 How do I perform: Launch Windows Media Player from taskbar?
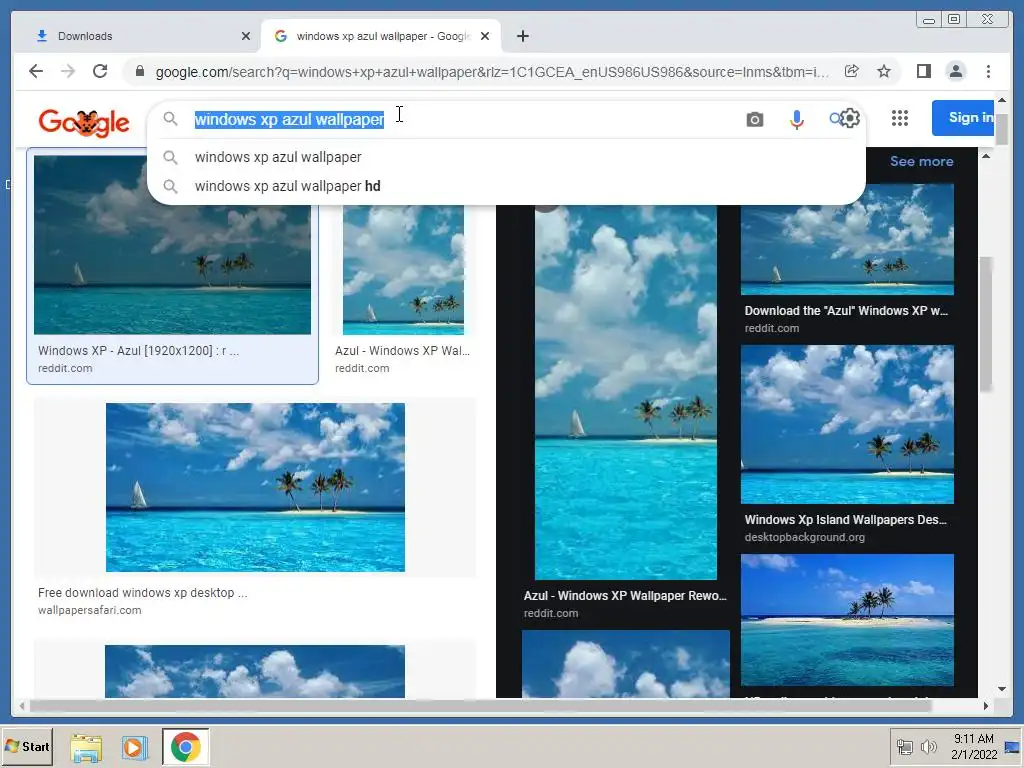point(135,747)
